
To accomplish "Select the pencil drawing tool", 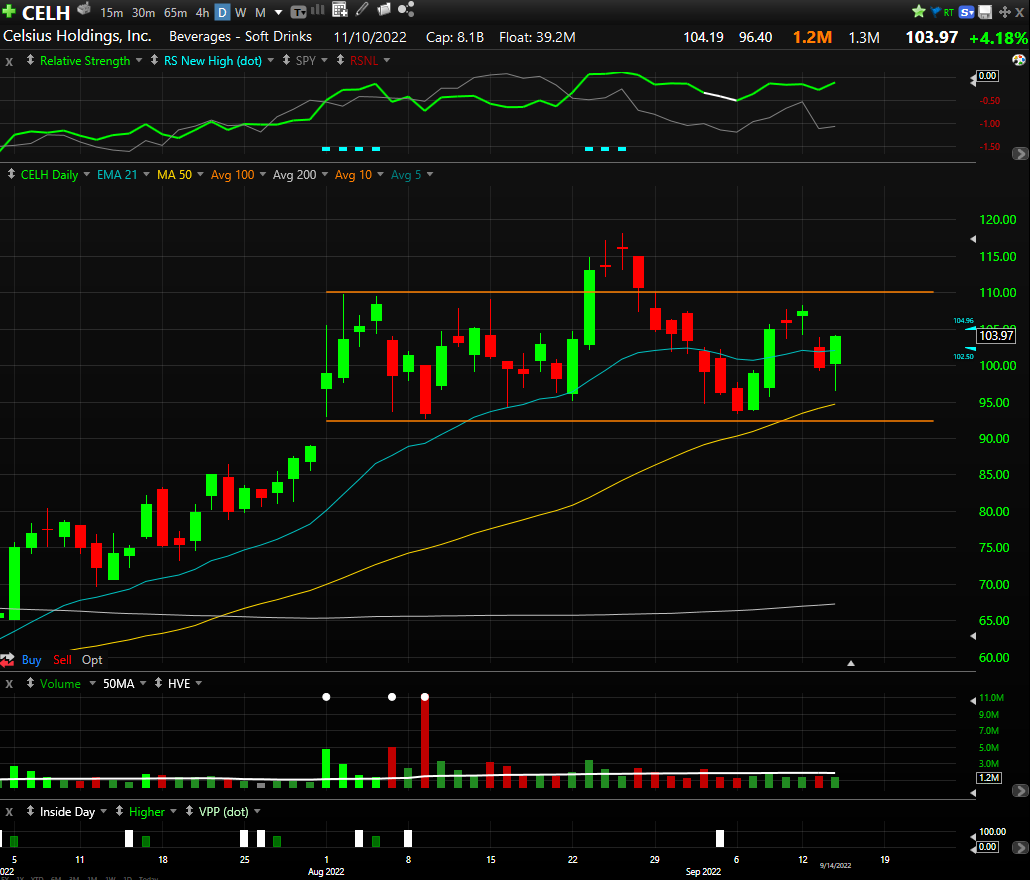I will tap(362, 9).
